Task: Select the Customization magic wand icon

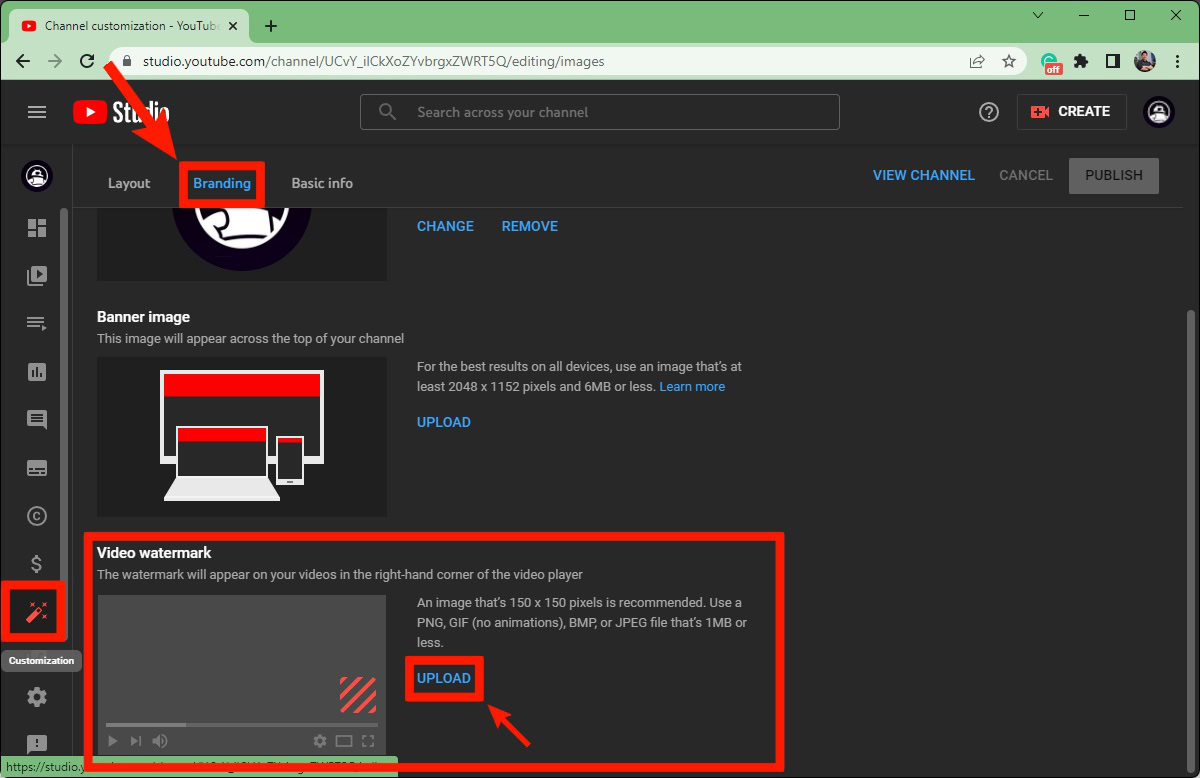Action: [x=37, y=611]
